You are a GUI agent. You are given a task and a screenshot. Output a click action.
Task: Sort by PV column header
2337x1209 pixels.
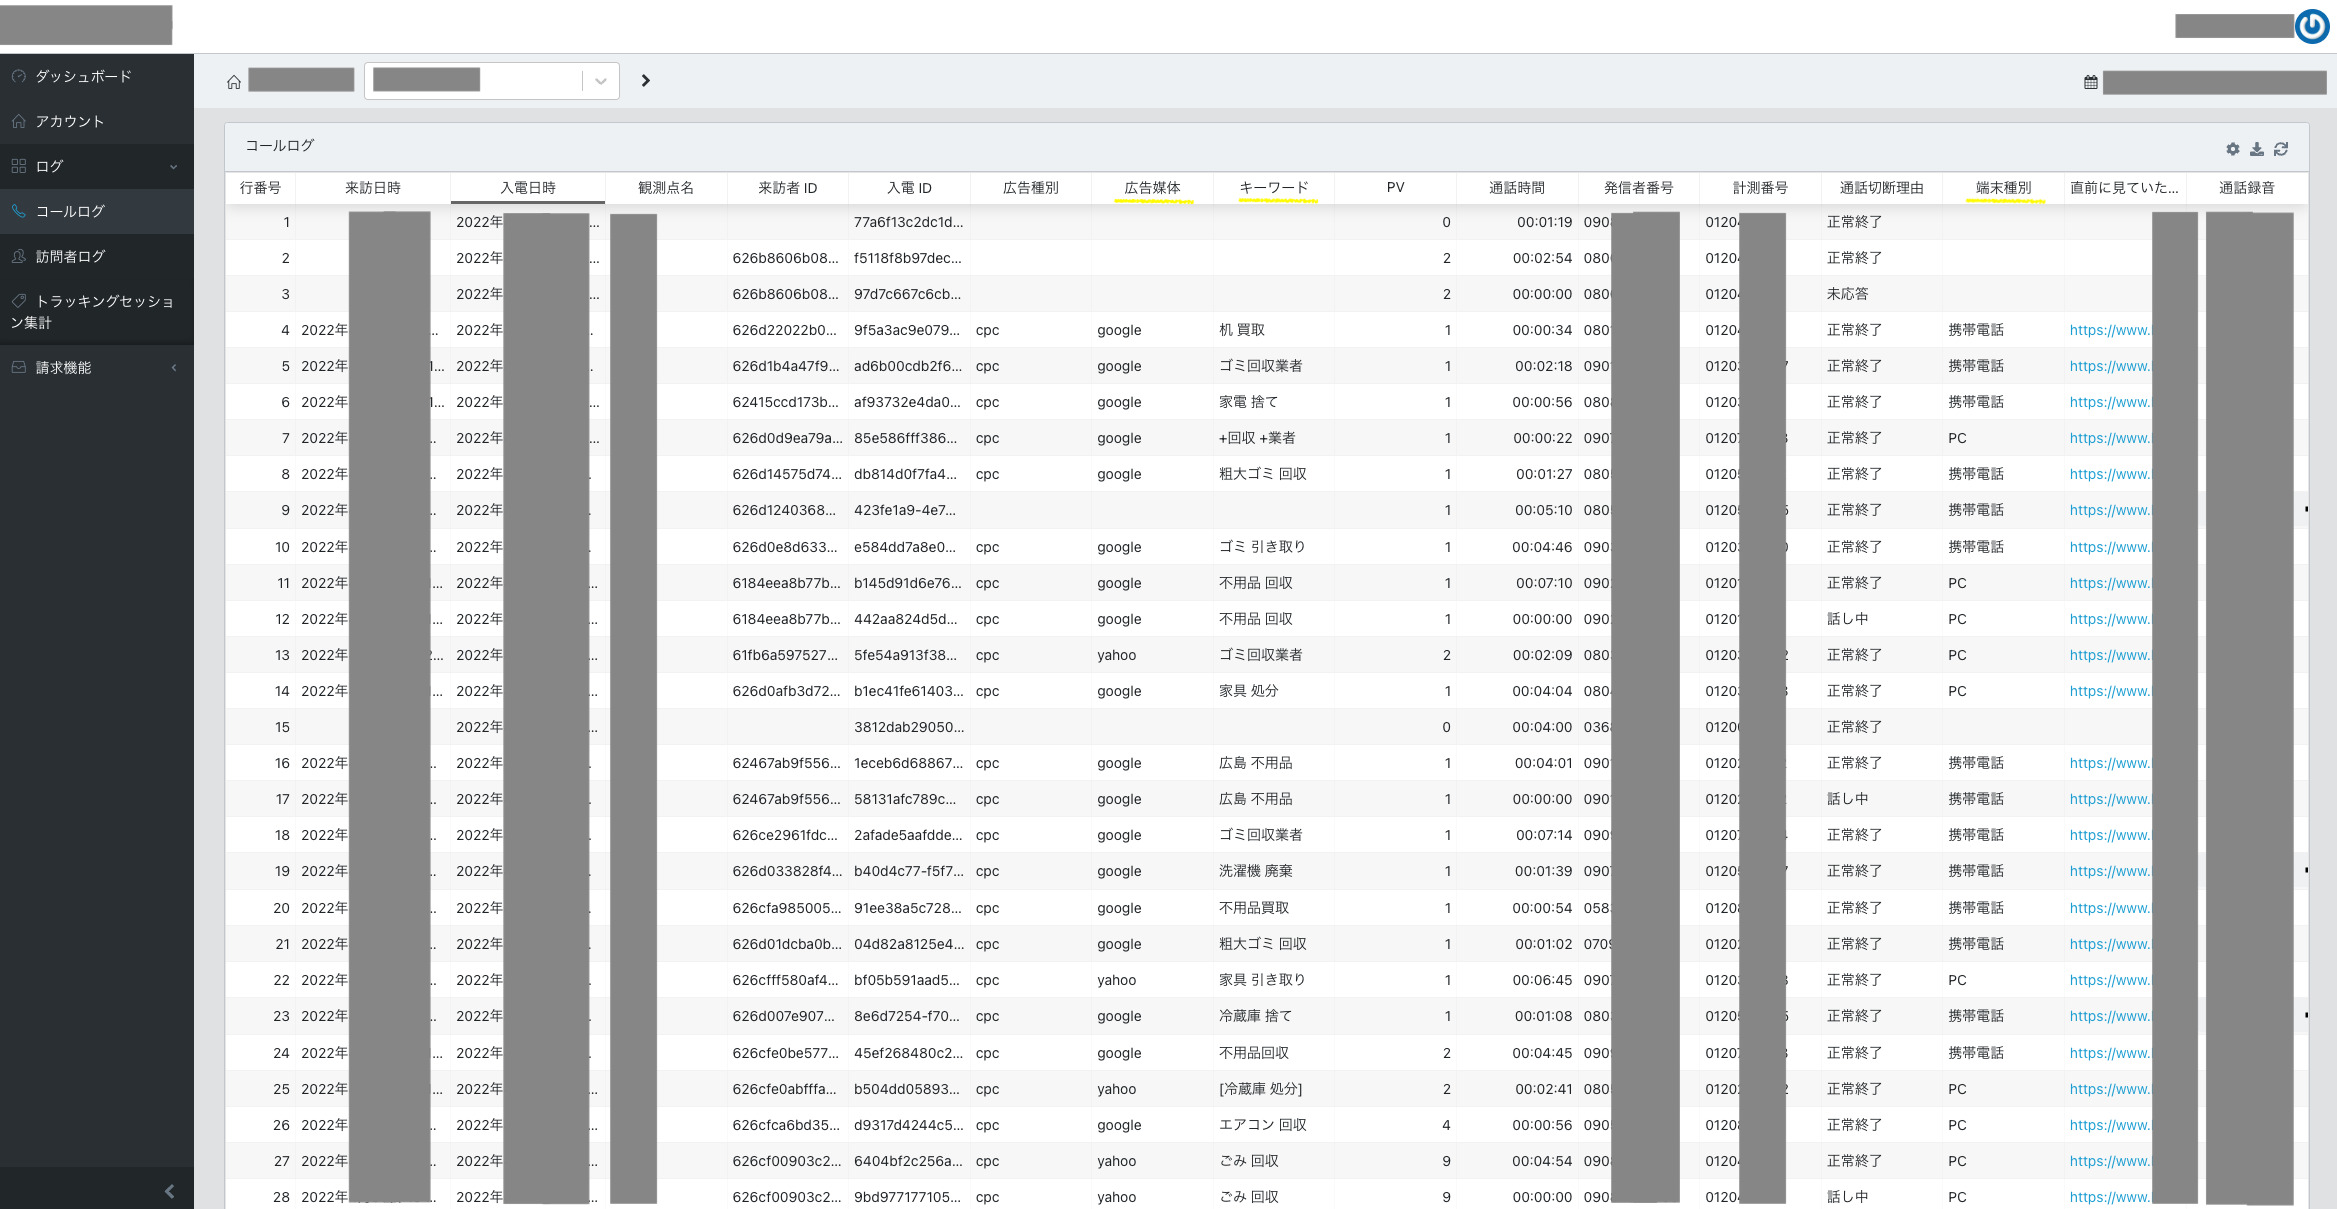(x=1396, y=188)
